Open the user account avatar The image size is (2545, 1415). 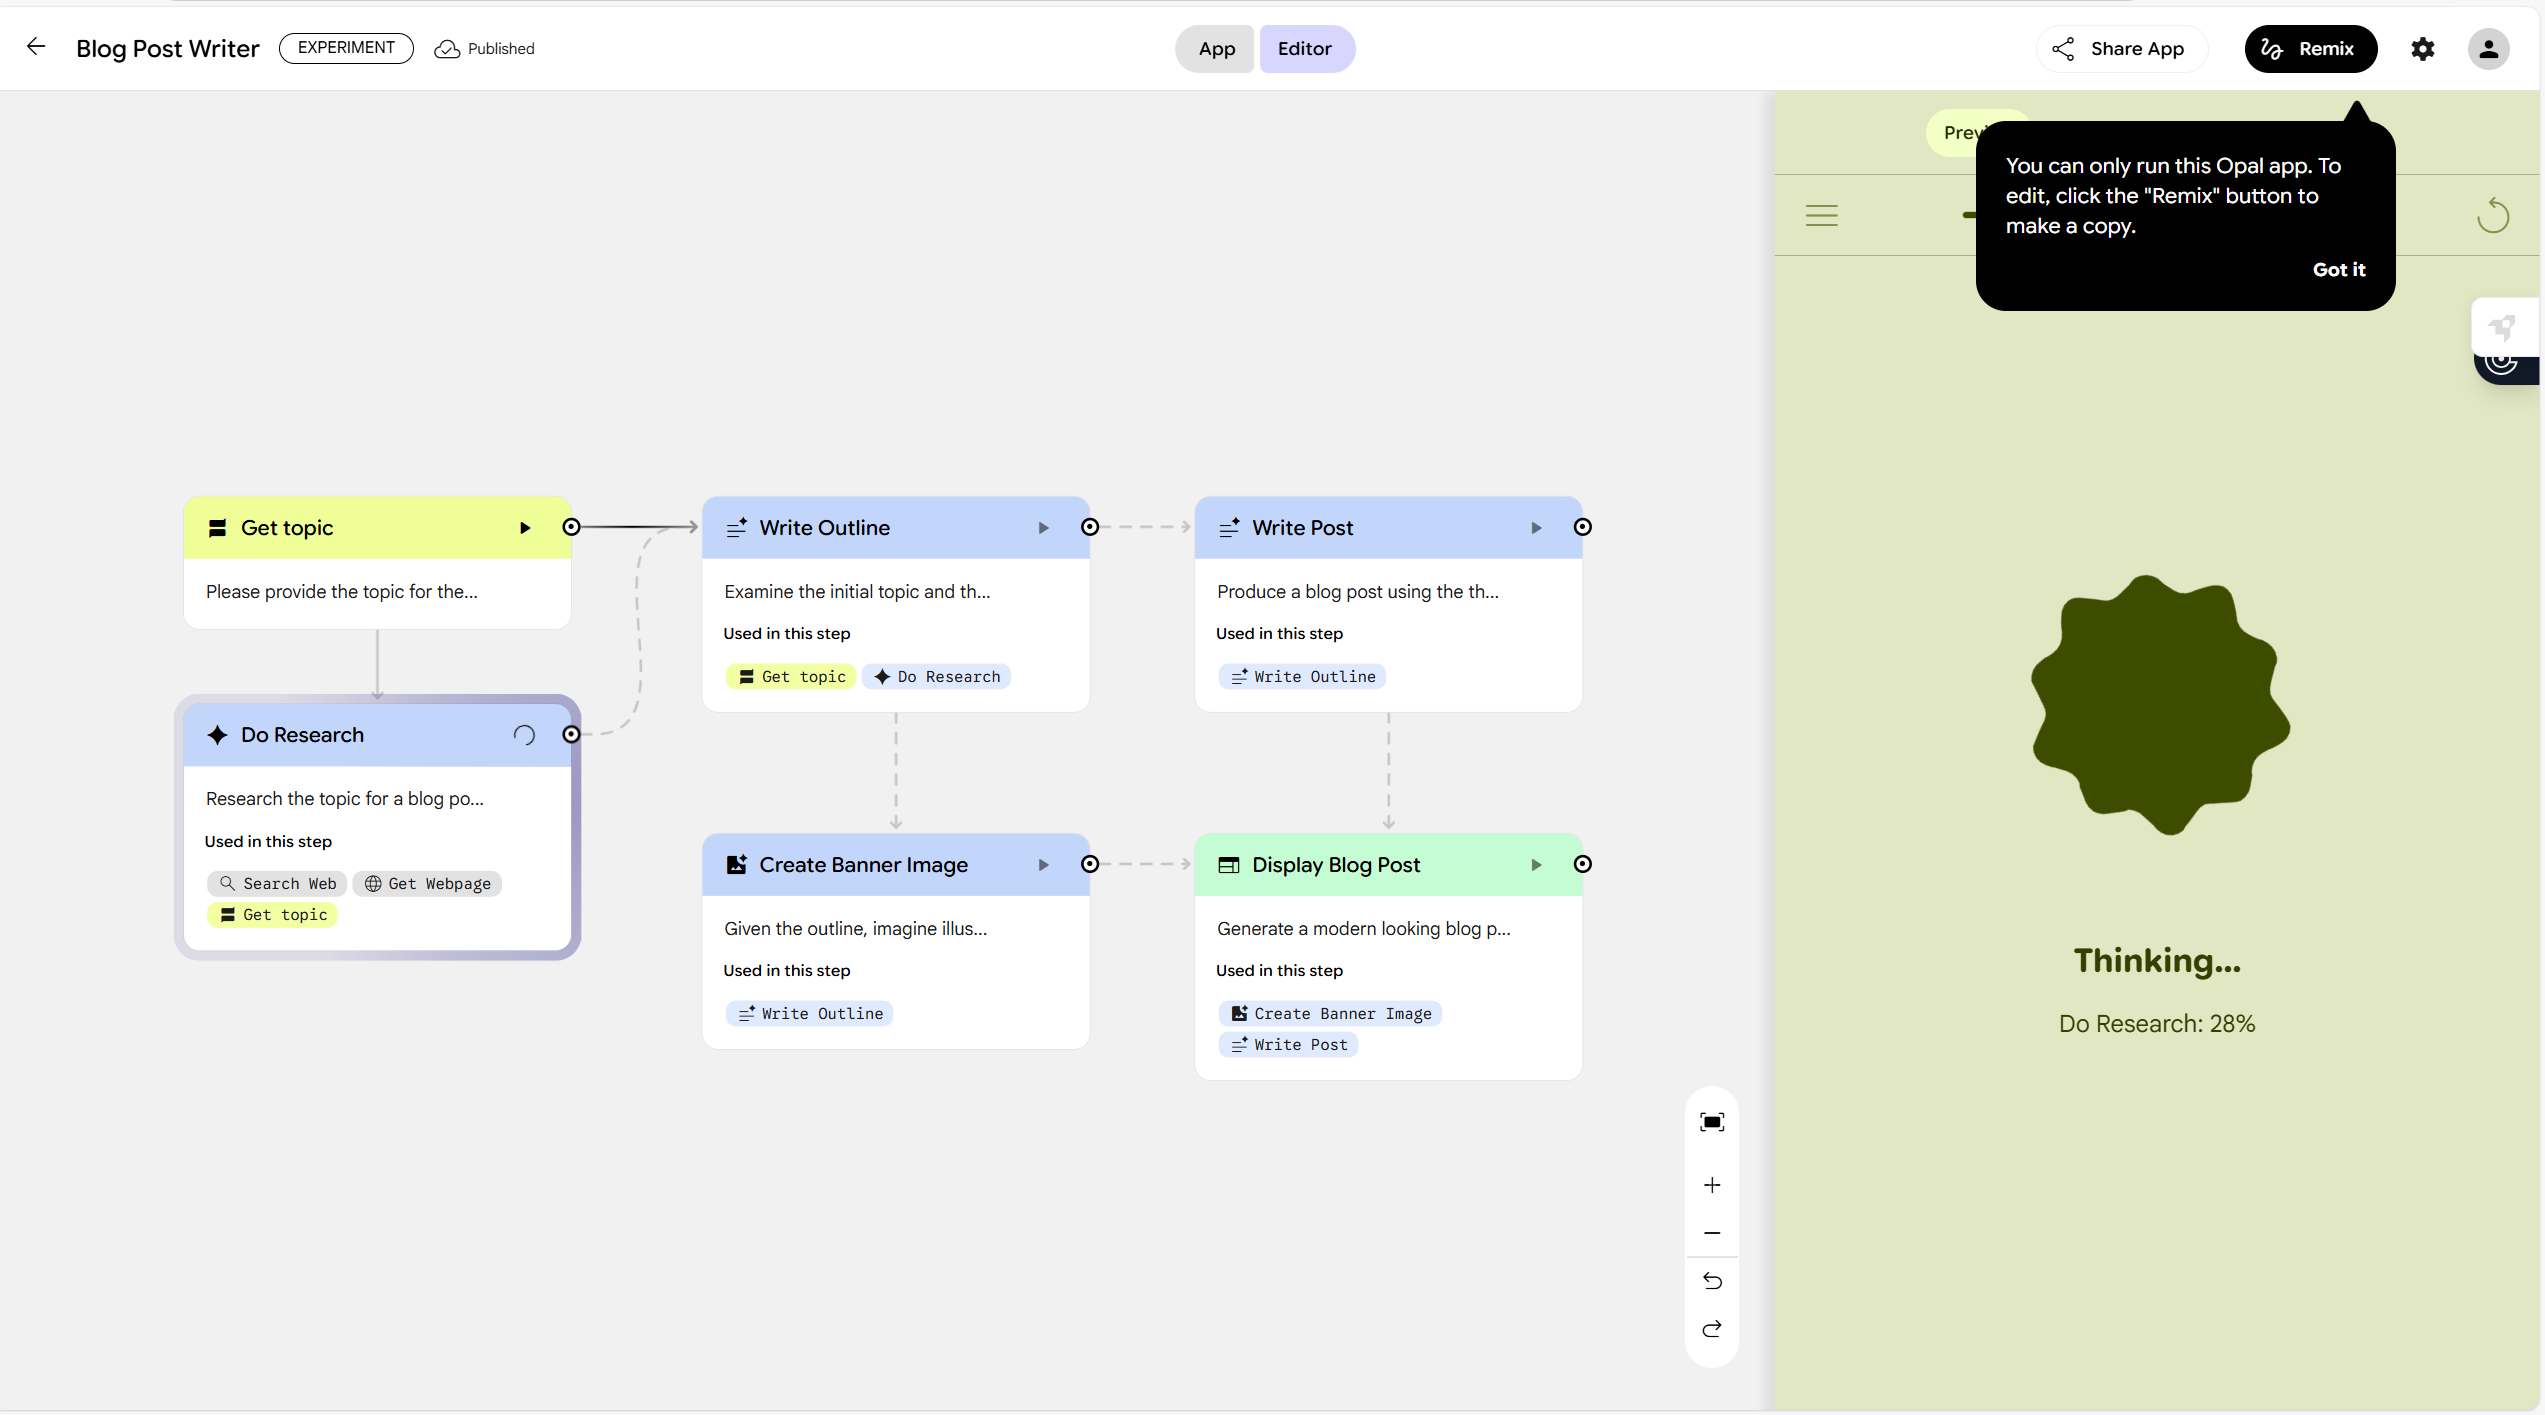[x=2488, y=49]
